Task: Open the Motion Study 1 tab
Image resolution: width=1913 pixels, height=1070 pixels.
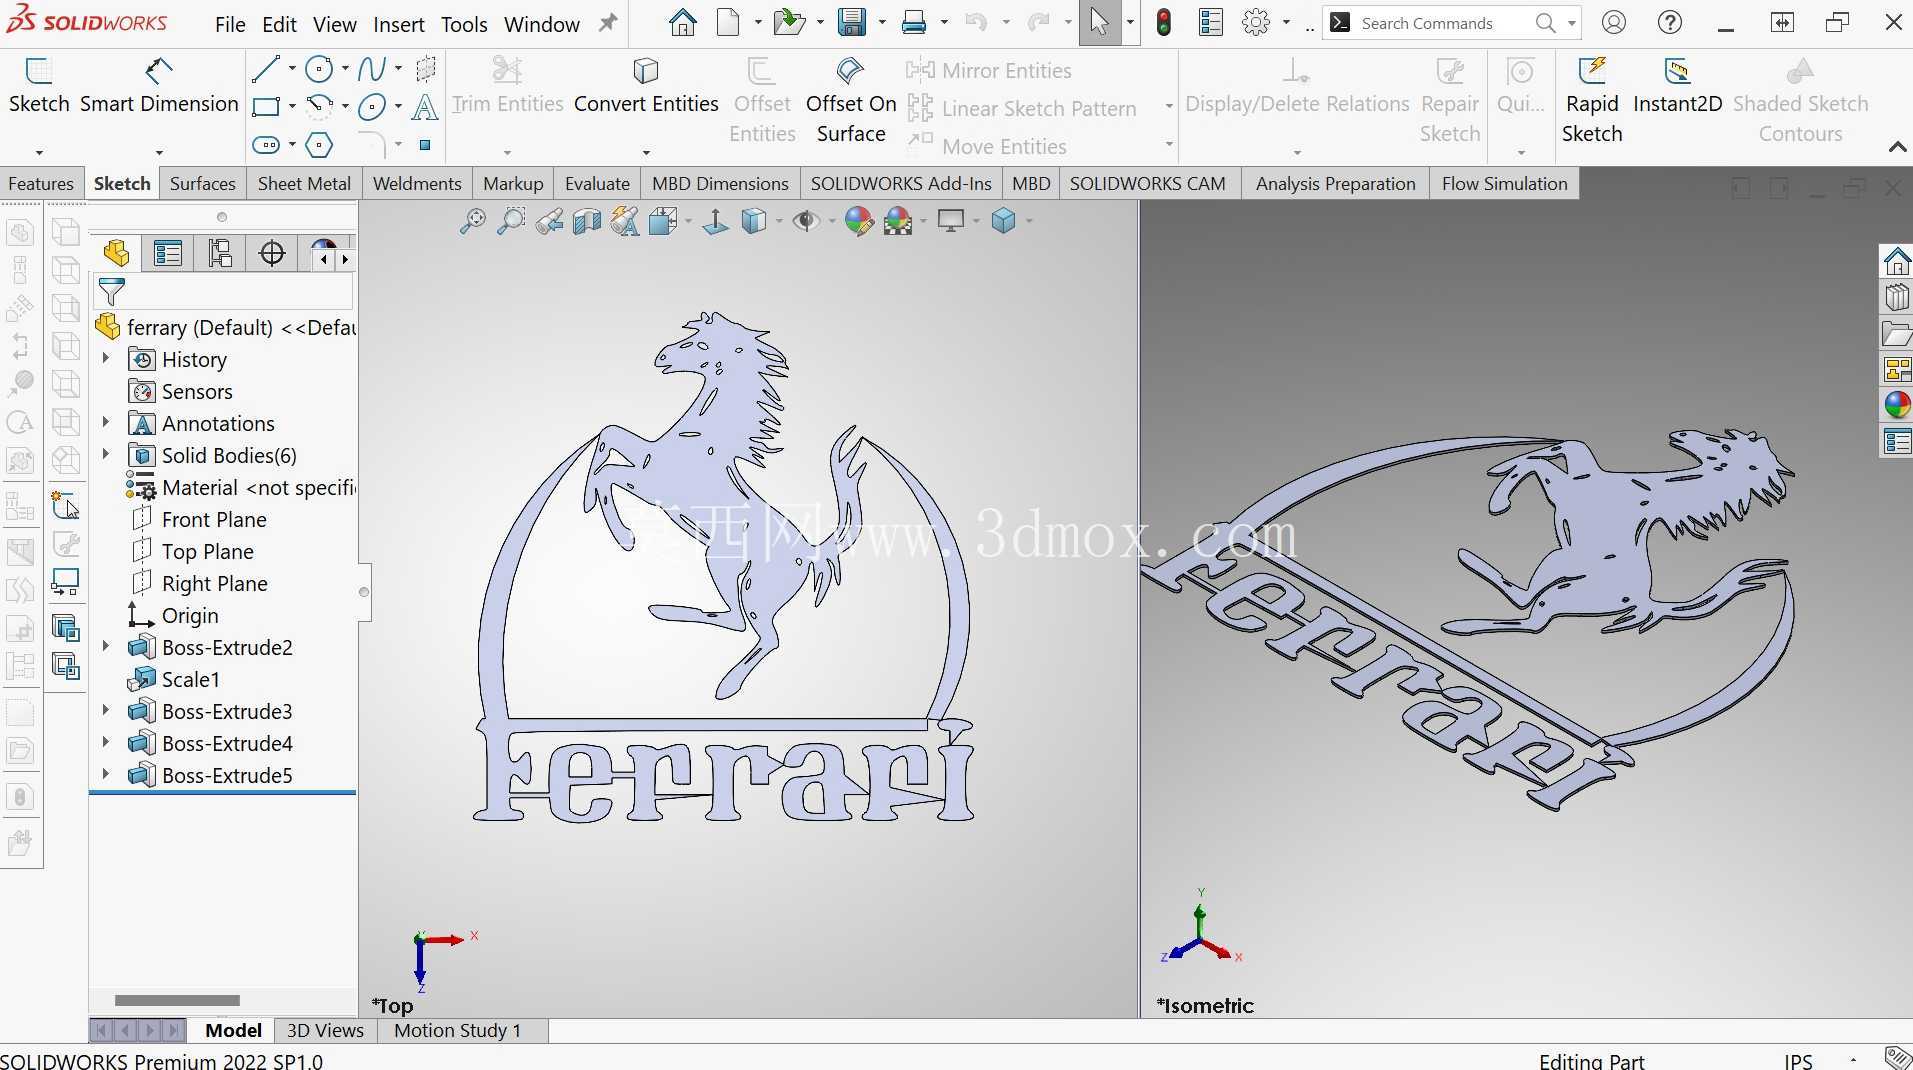Action: tap(458, 1031)
